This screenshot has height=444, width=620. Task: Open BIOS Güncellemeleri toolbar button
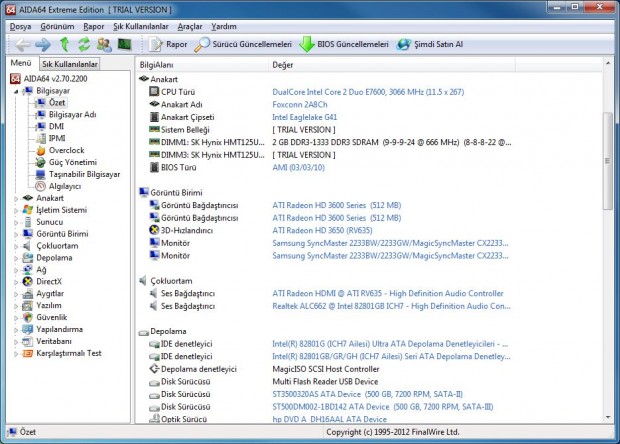[344, 44]
